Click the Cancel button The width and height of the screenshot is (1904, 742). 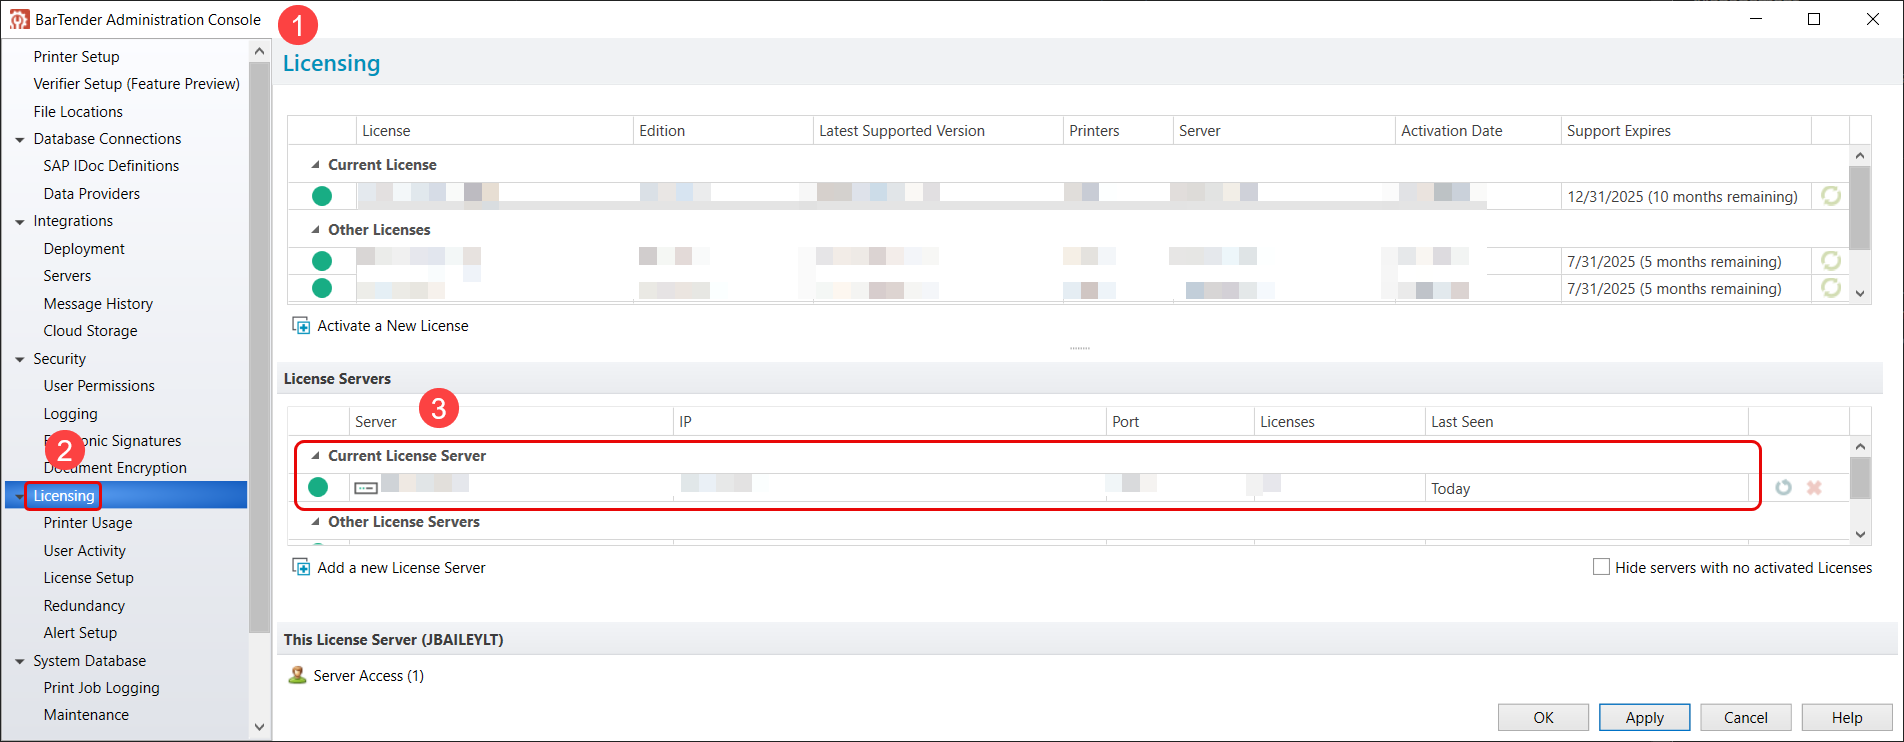point(1746,718)
